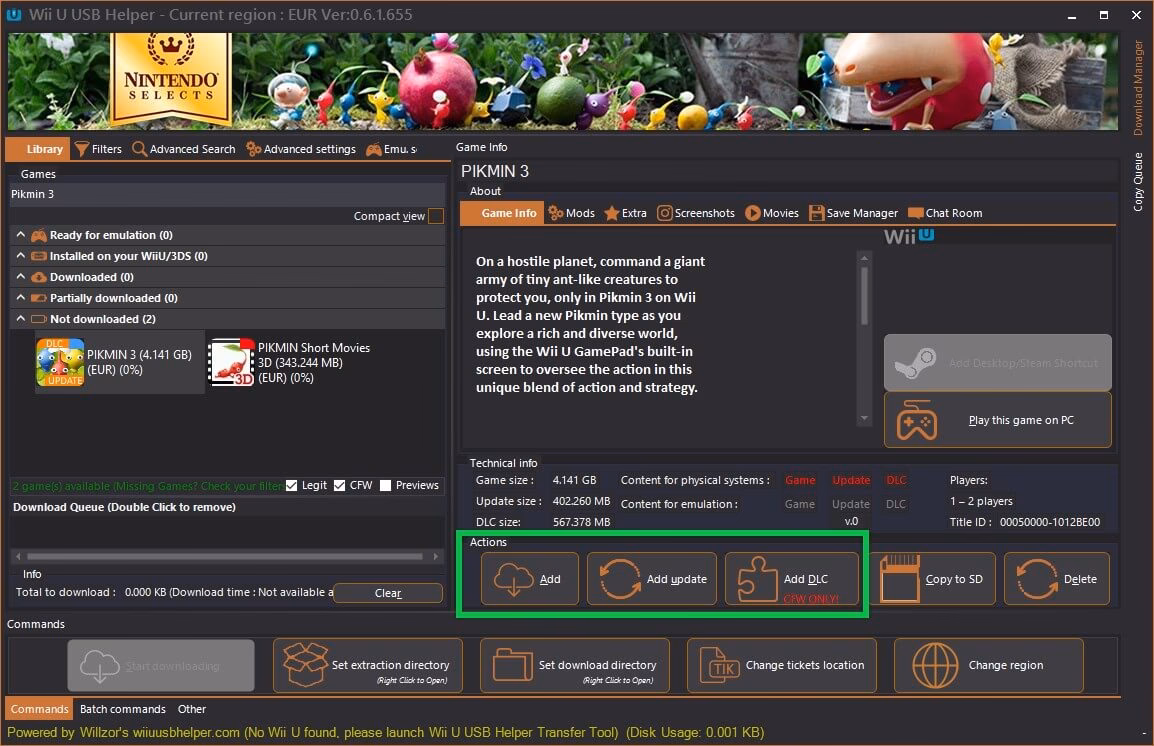Toggle the Compact view checkbox
This screenshot has height=746, width=1154.
coord(436,216)
